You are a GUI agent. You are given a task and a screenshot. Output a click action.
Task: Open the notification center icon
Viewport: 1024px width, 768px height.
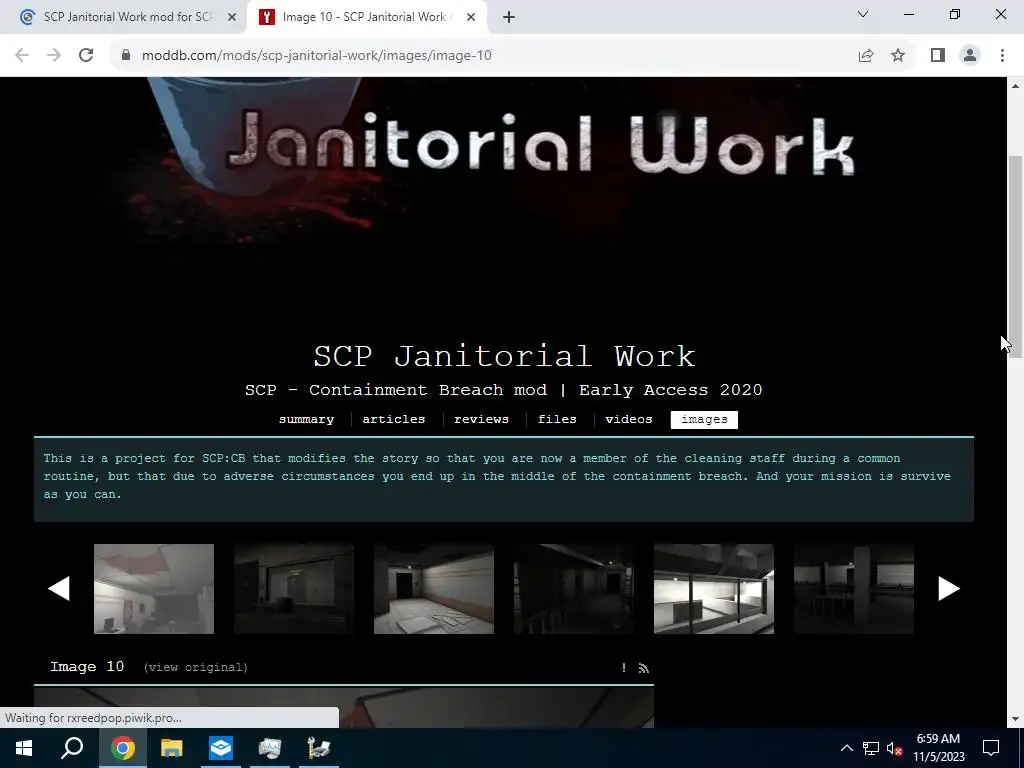991,748
